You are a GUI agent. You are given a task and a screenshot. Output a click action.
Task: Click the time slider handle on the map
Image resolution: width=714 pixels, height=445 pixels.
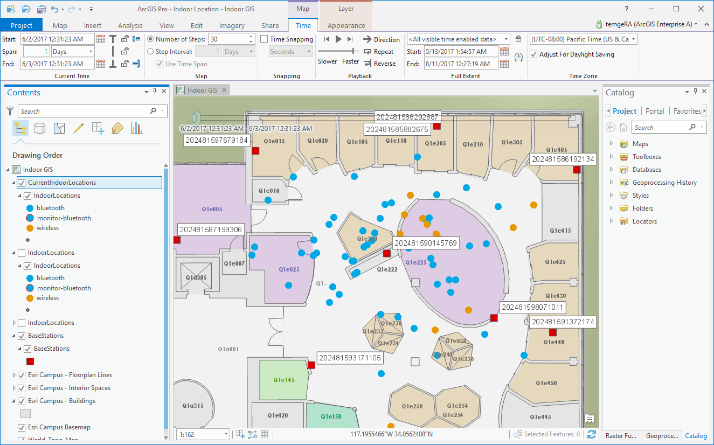coord(196,118)
